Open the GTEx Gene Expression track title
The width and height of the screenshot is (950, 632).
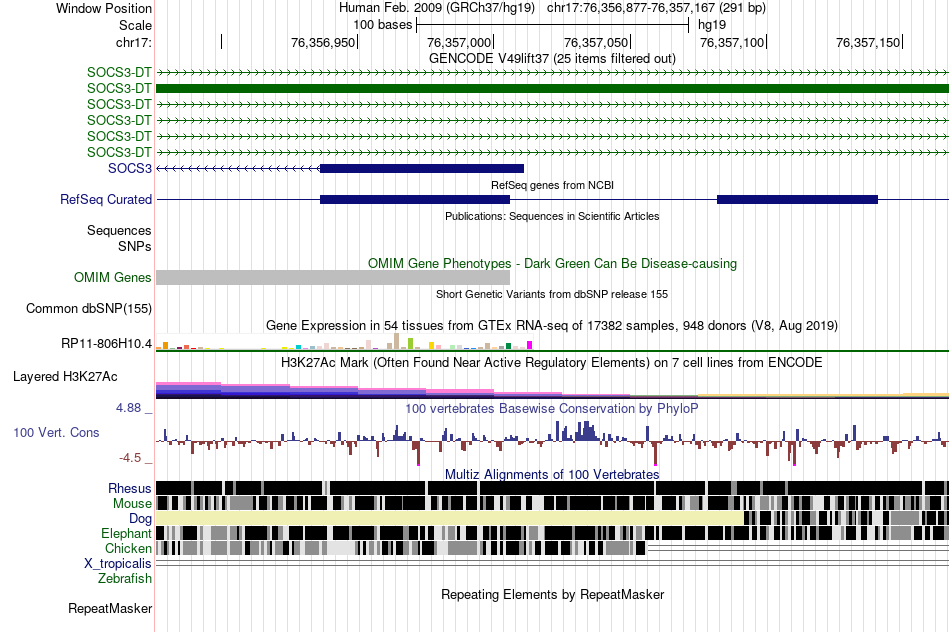click(552, 325)
